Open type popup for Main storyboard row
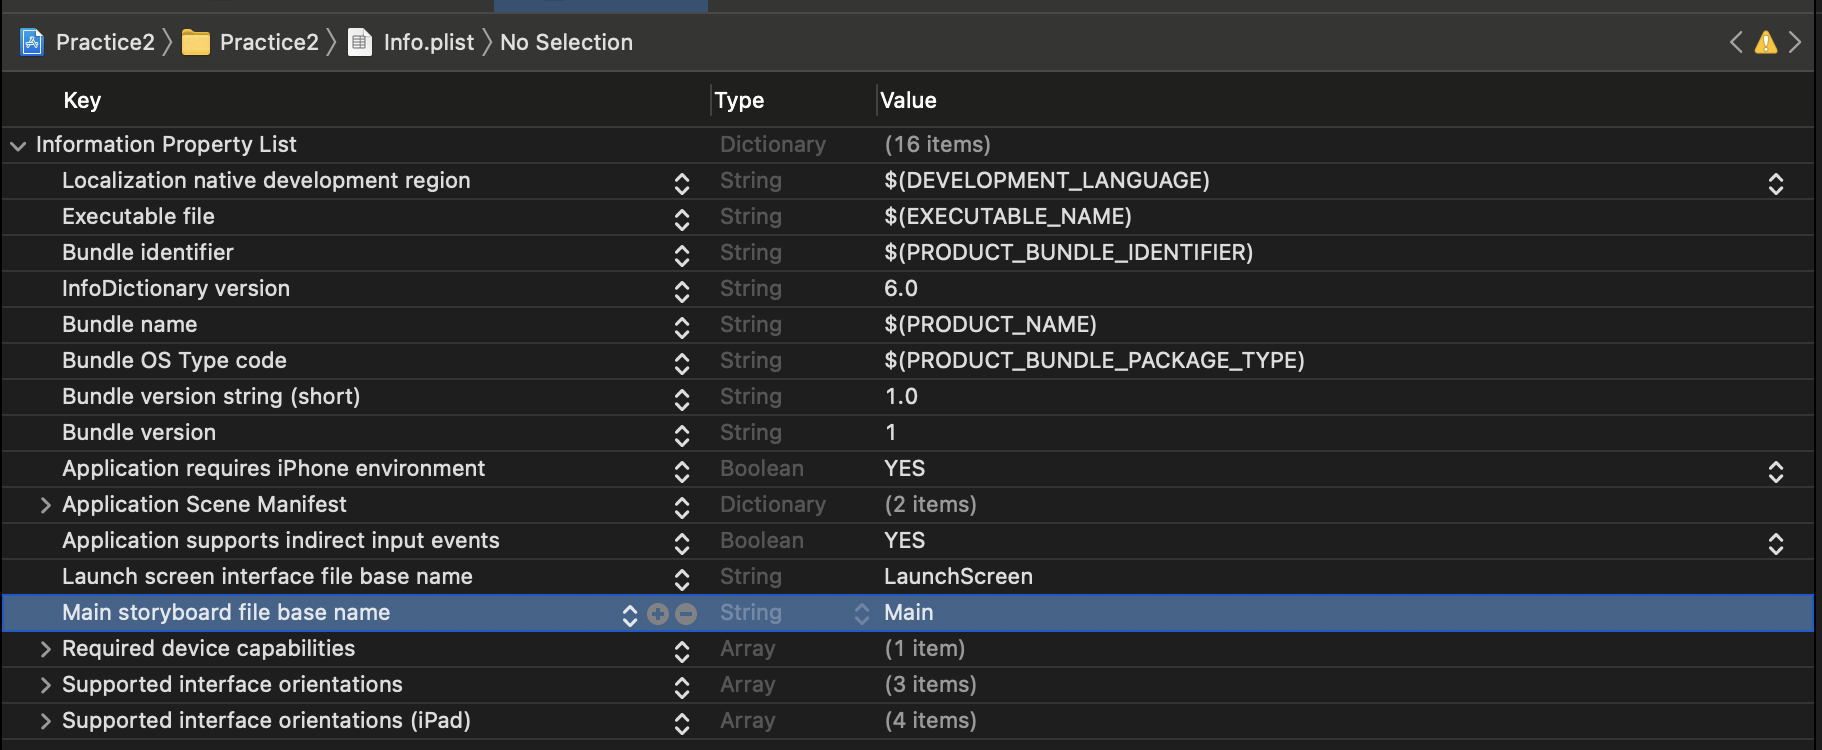Image resolution: width=1822 pixels, height=750 pixels. (861, 614)
